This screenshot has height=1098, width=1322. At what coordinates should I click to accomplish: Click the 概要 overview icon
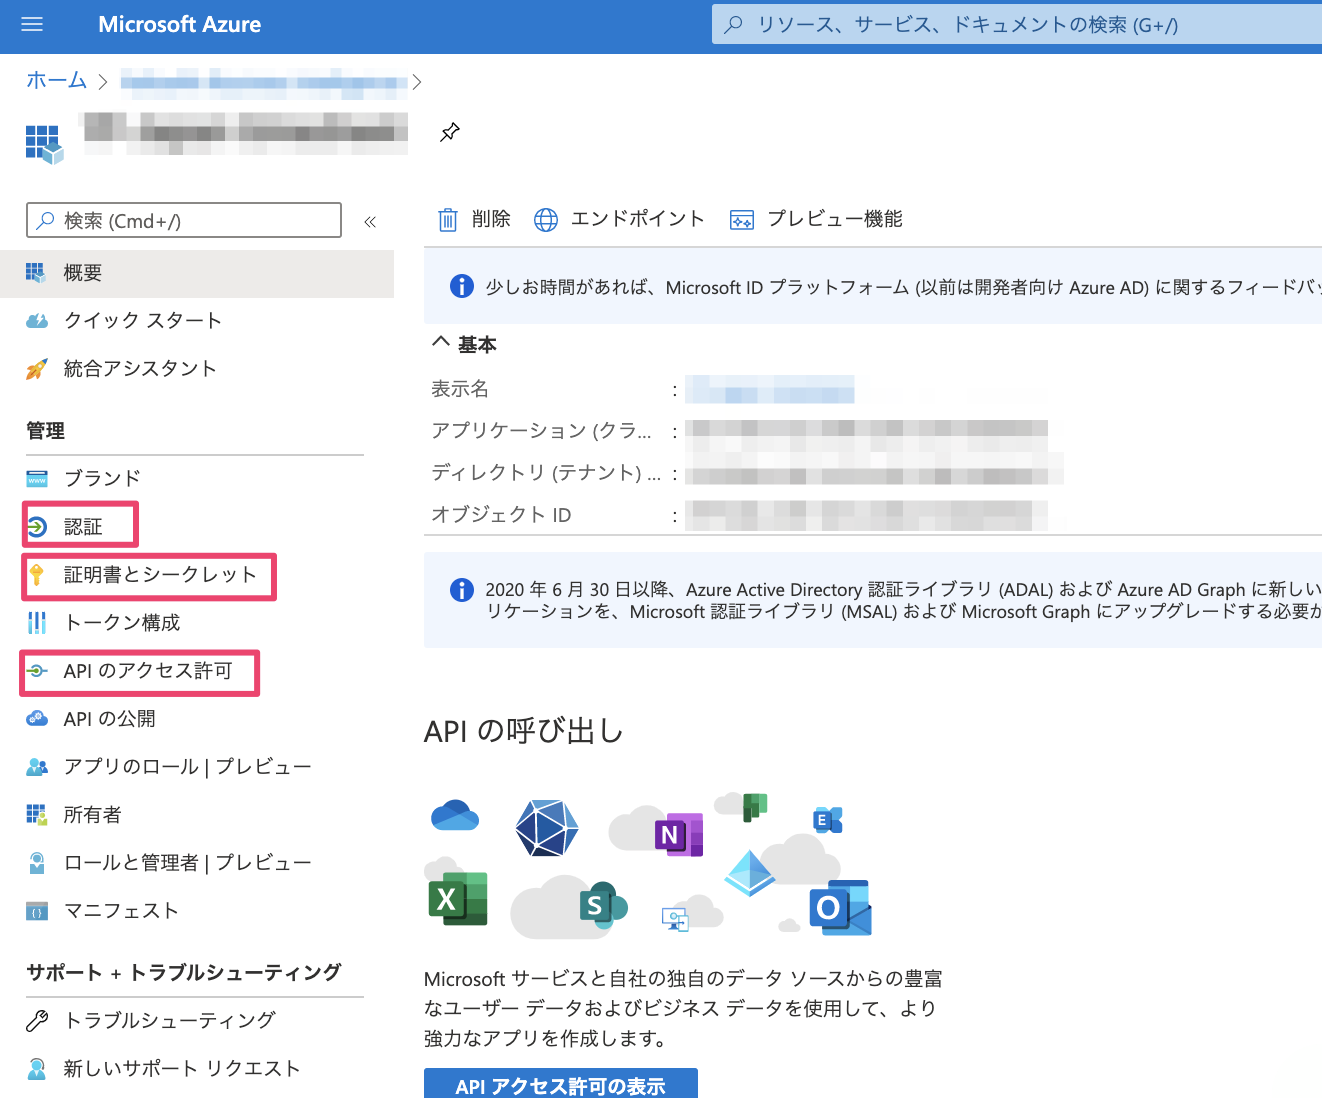pyautogui.click(x=36, y=273)
